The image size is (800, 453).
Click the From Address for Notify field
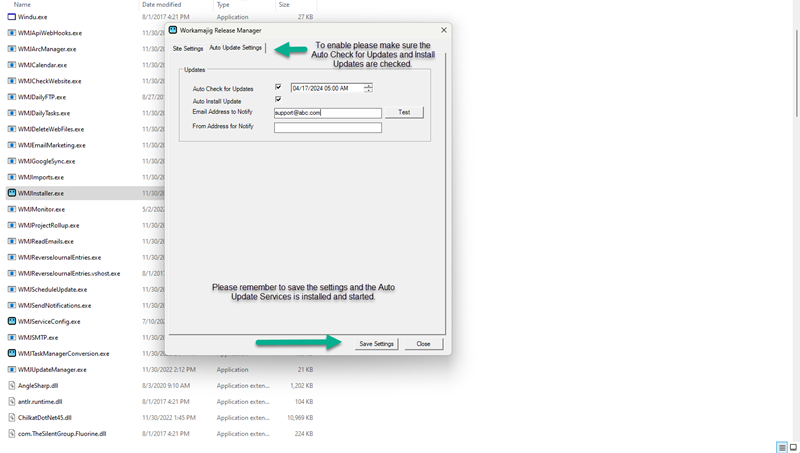point(328,128)
